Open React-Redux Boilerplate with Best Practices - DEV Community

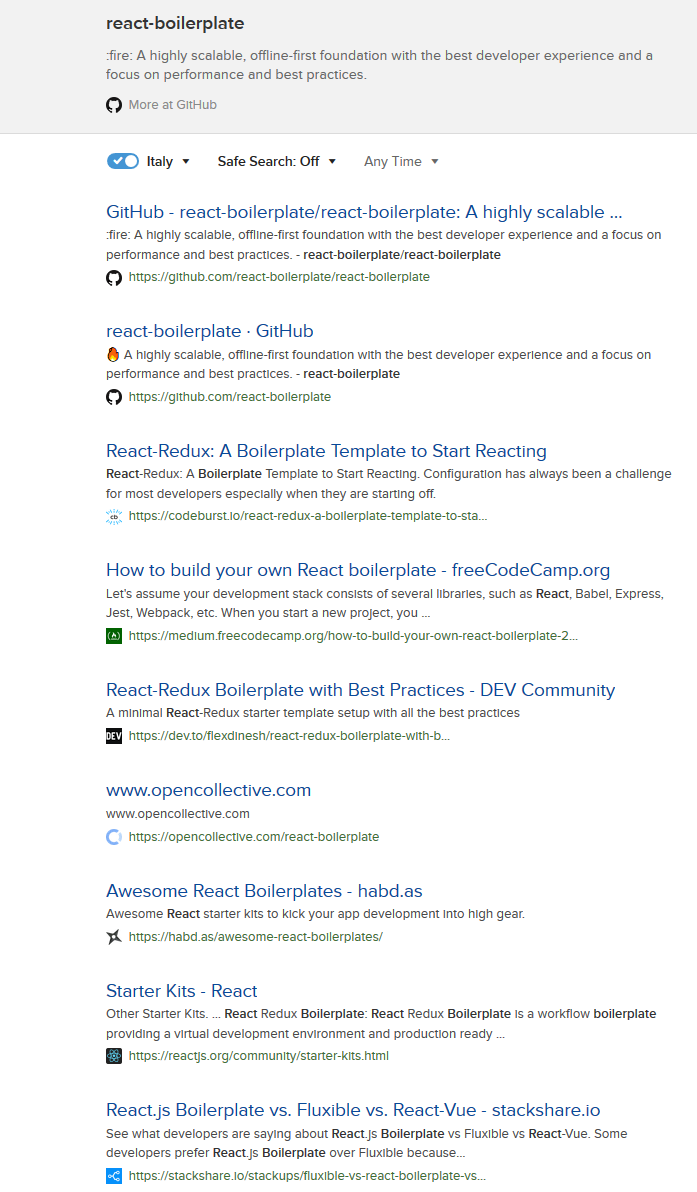click(x=360, y=690)
